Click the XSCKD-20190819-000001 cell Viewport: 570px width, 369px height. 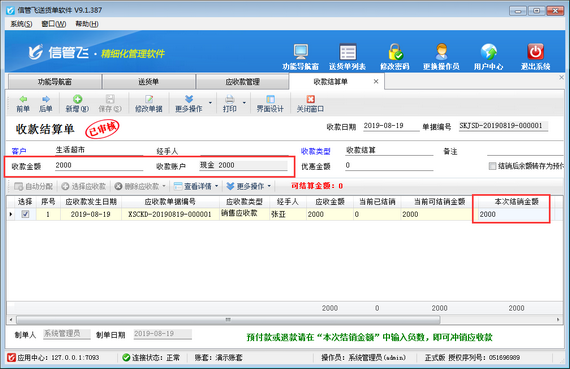click(x=170, y=214)
